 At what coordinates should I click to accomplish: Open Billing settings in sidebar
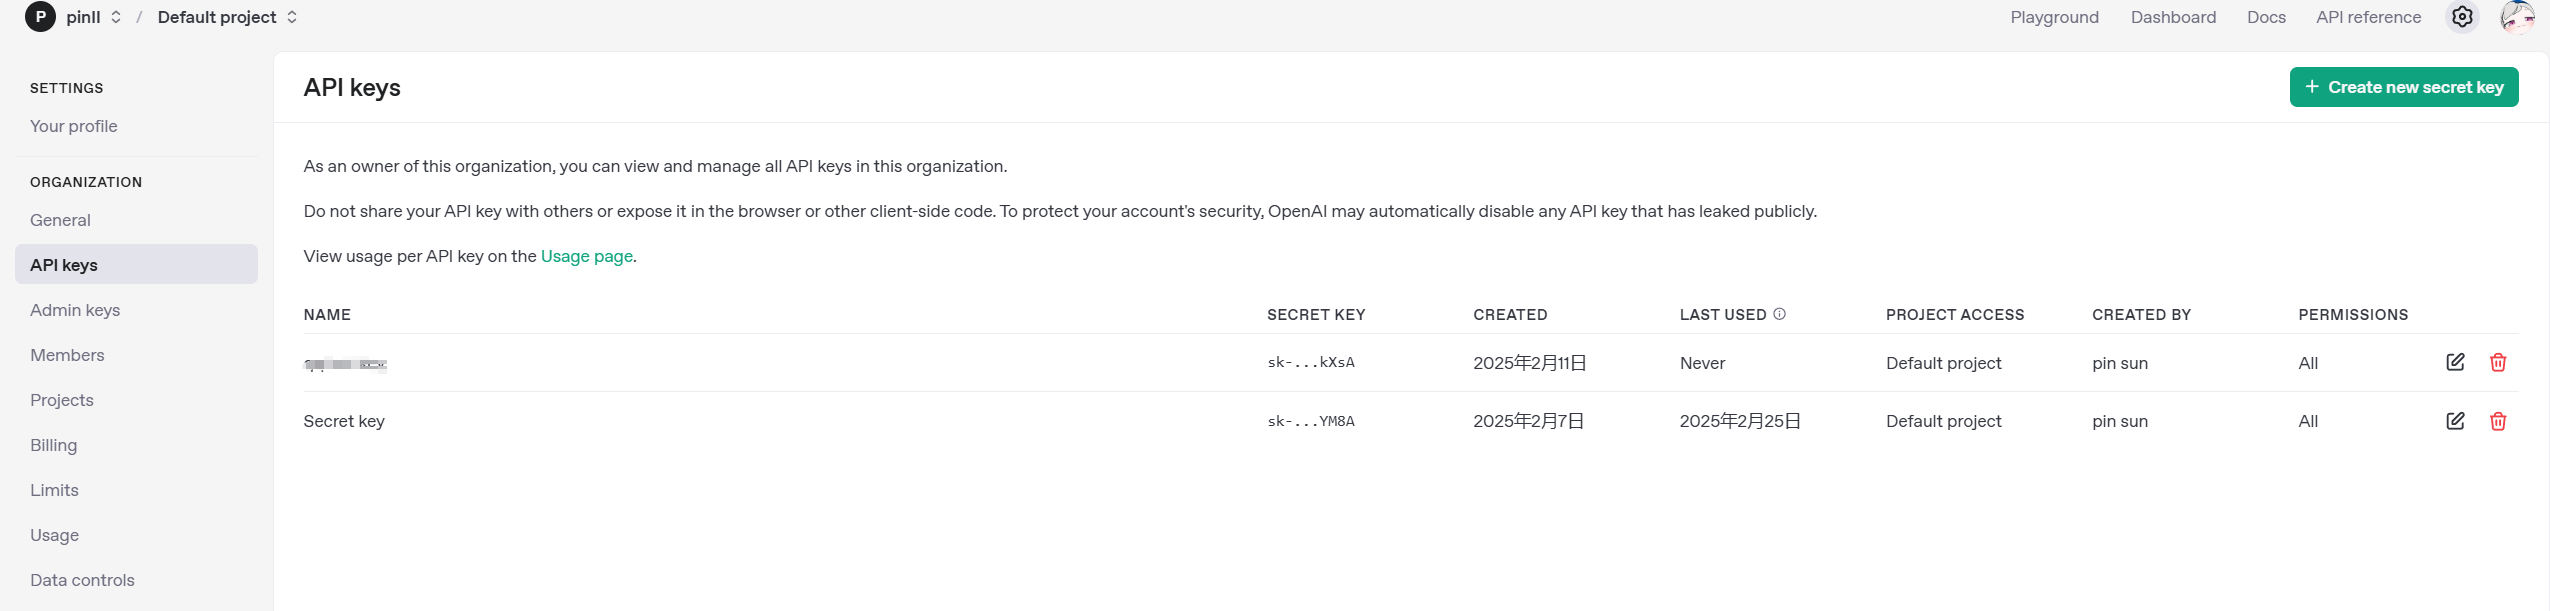pyautogui.click(x=54, y=445)
